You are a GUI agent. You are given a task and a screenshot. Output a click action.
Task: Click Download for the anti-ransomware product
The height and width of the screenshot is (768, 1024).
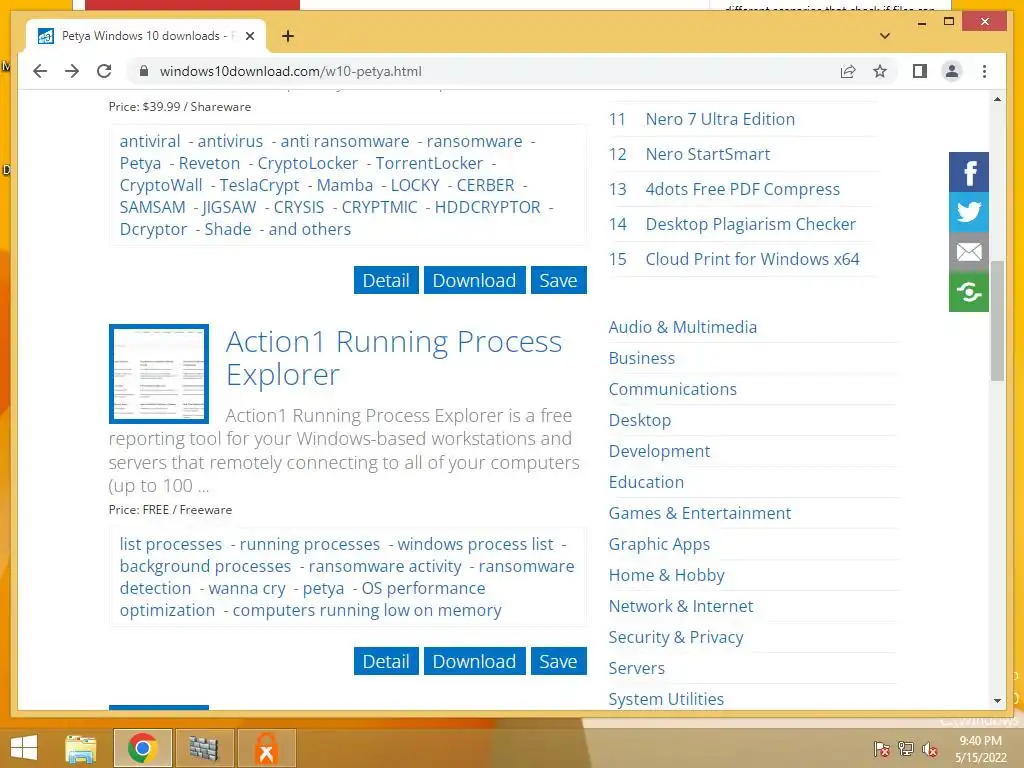[x=474, y=280]
